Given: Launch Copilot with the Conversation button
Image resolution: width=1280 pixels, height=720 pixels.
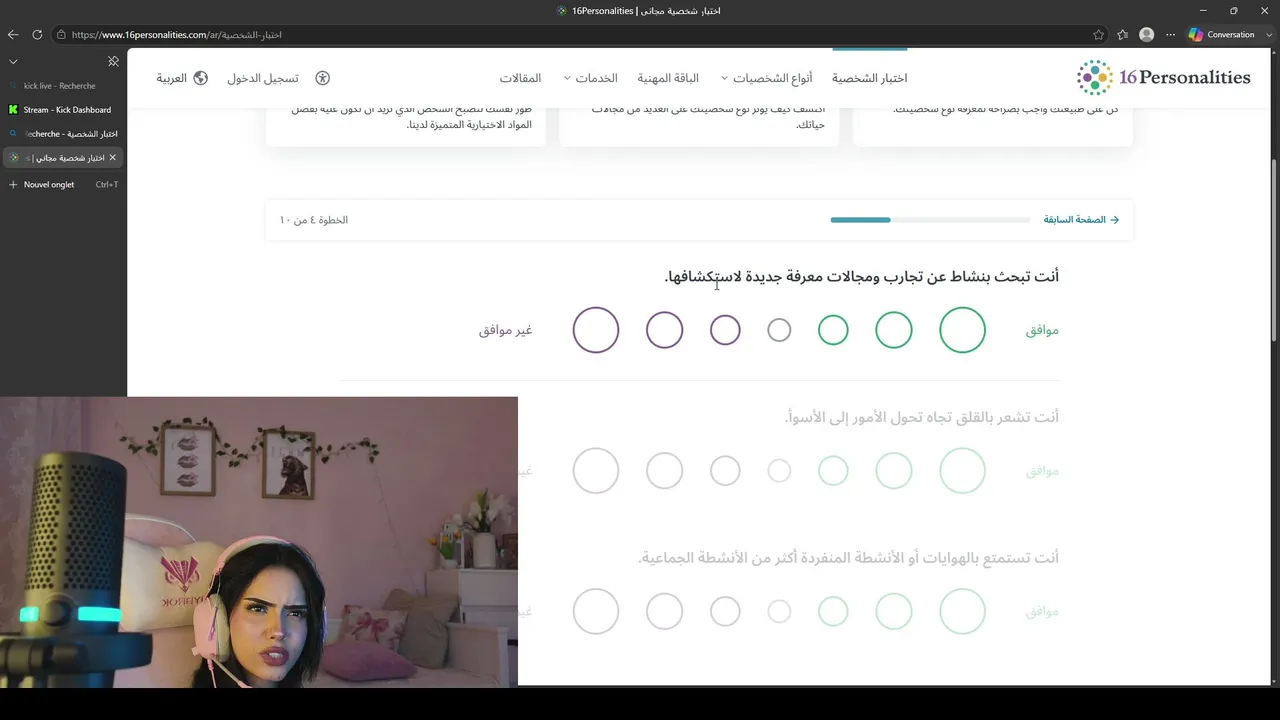Looking at the screenshot, I should [x=1222, y=34].
